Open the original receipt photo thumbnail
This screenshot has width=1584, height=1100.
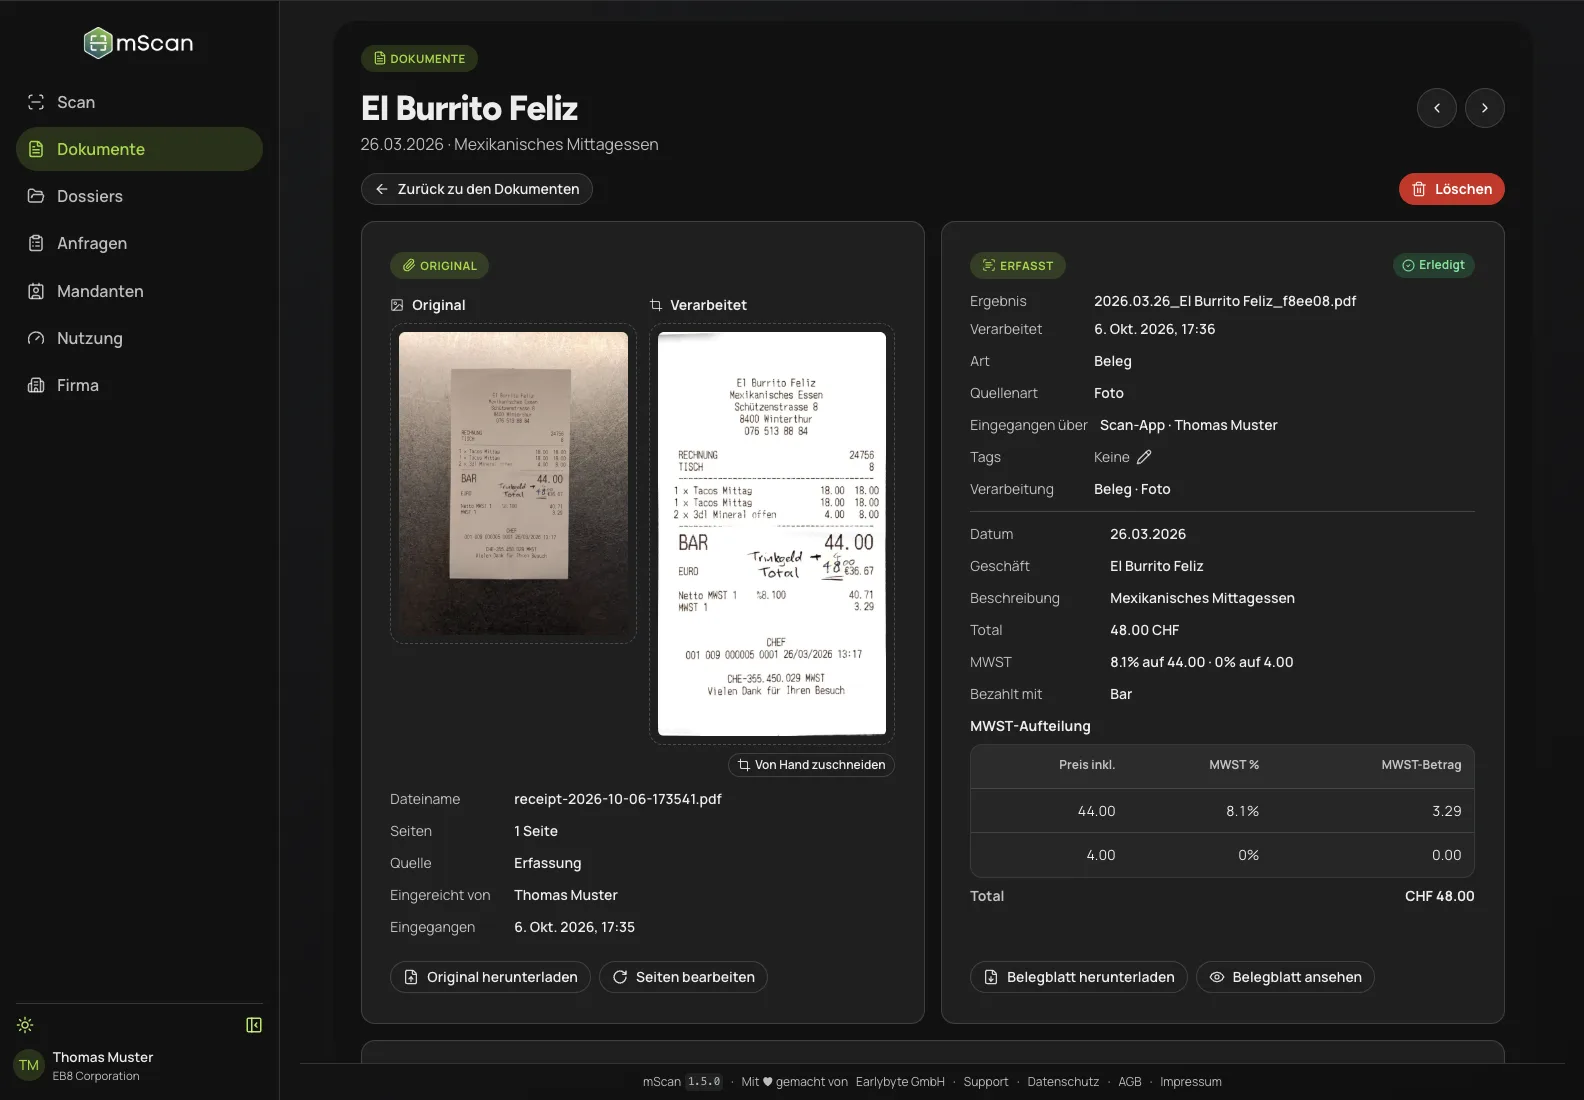[513, 483]
